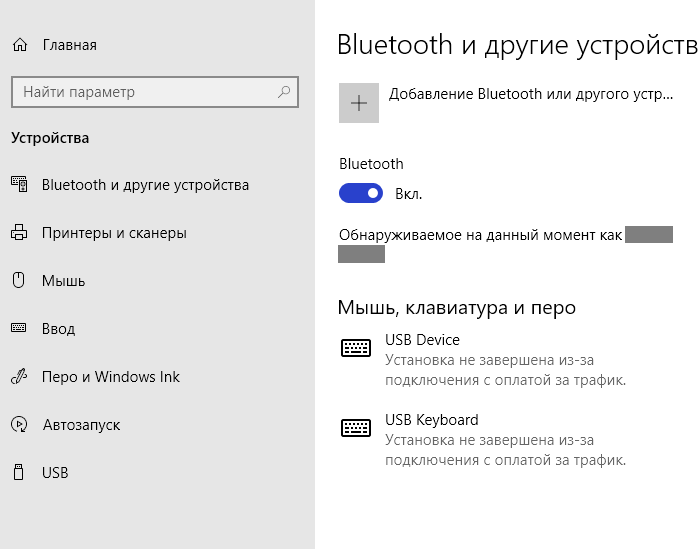This screenshot has width=700, height=549.
Task: Click Добавление Bluetooth или другого устройства text
Action: (531, 94)
